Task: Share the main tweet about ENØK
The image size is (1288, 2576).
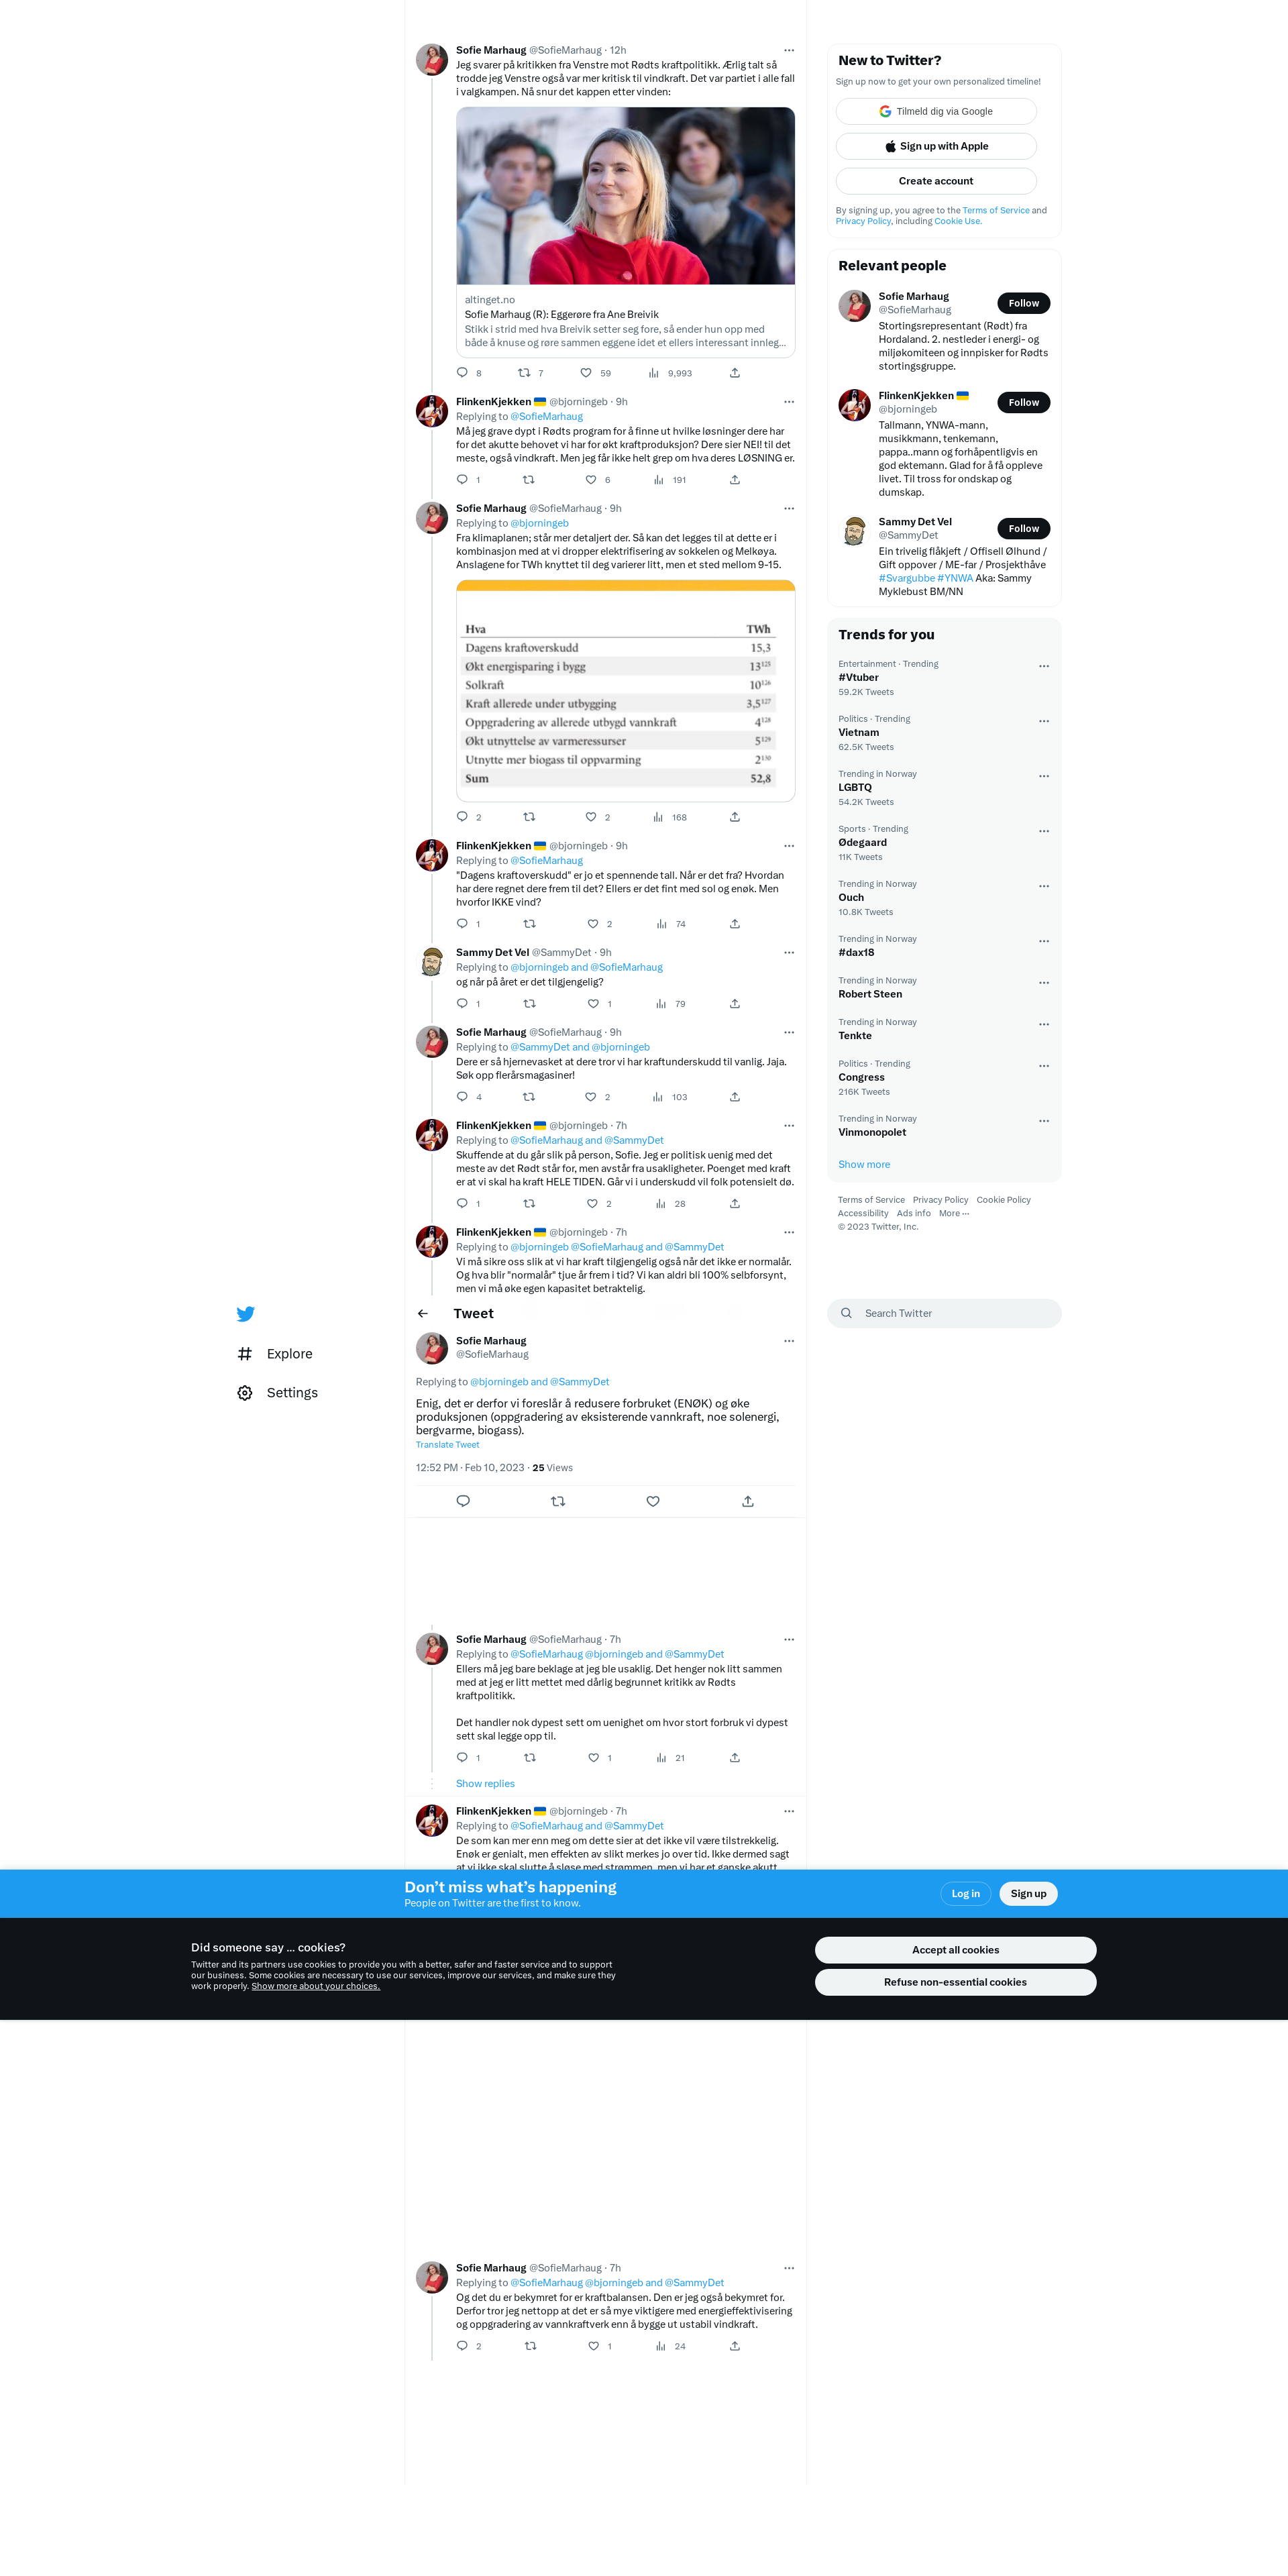Action: pos(748,1500)
